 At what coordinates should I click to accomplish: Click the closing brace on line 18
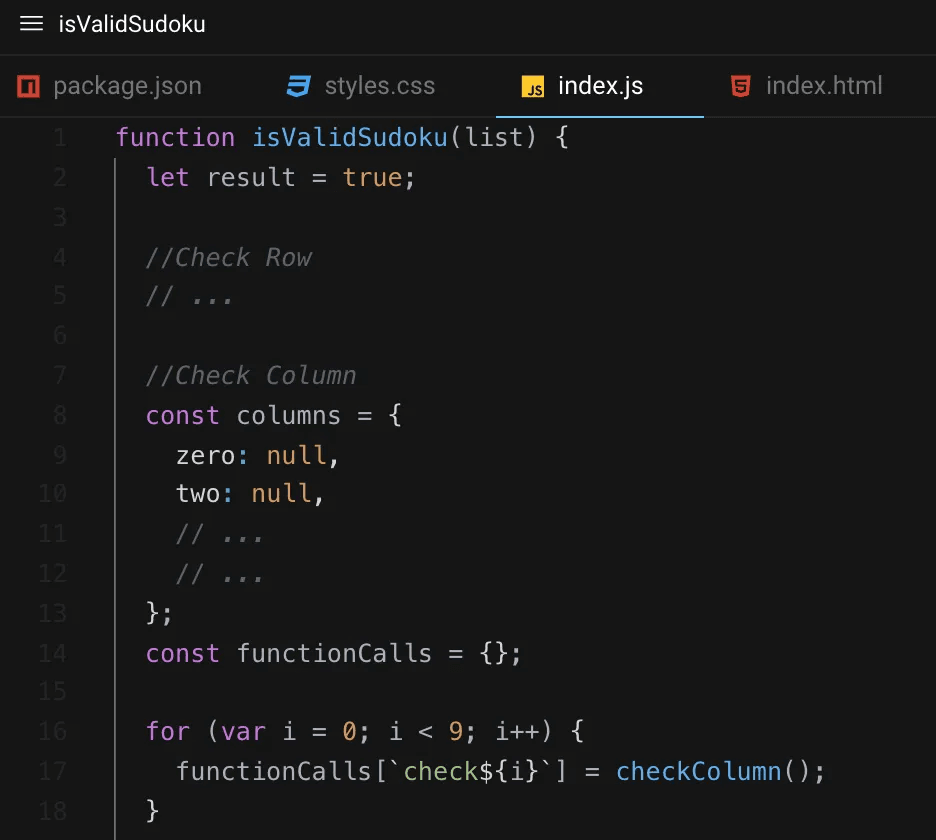coord(152,811)
